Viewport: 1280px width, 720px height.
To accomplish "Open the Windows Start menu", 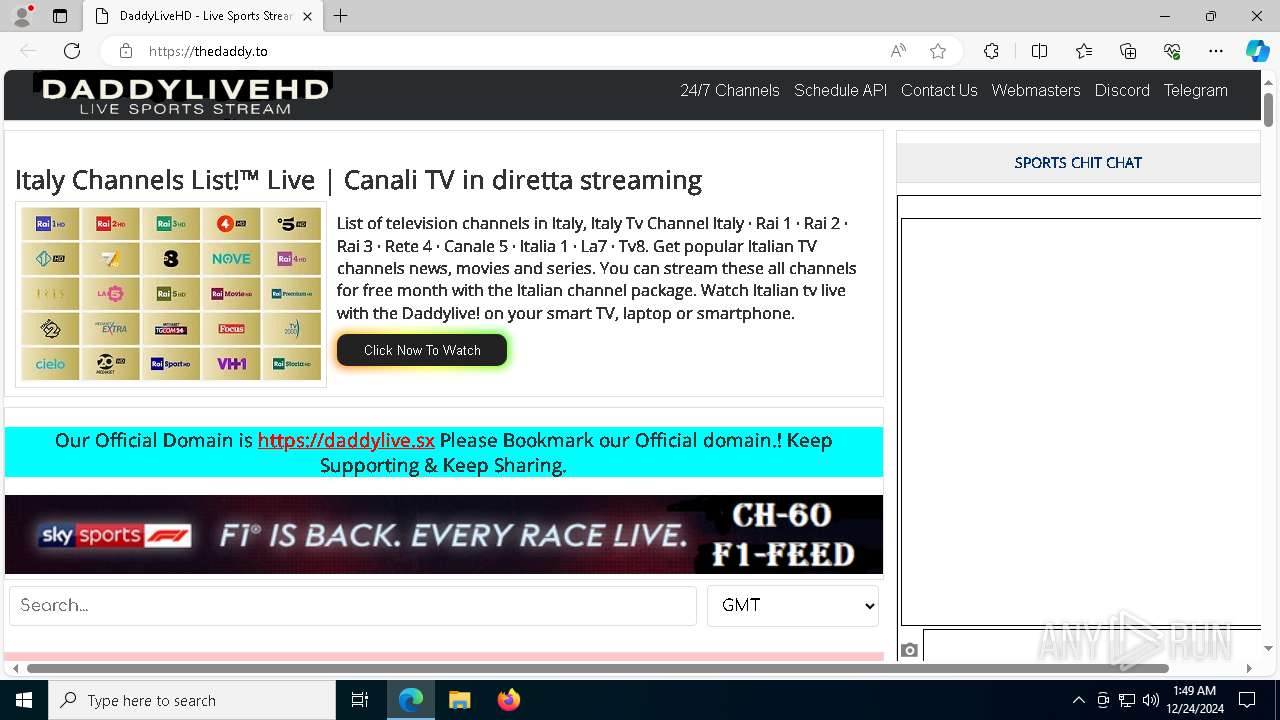I will tap(24, 700).
